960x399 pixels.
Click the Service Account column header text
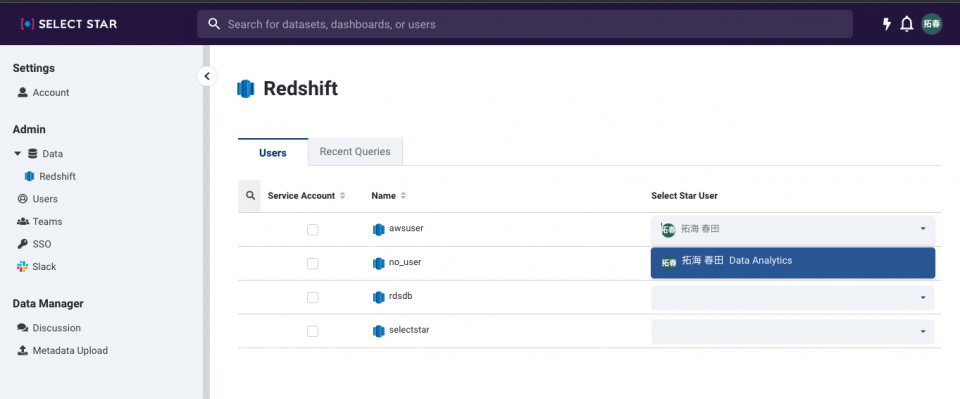[301, 196]
